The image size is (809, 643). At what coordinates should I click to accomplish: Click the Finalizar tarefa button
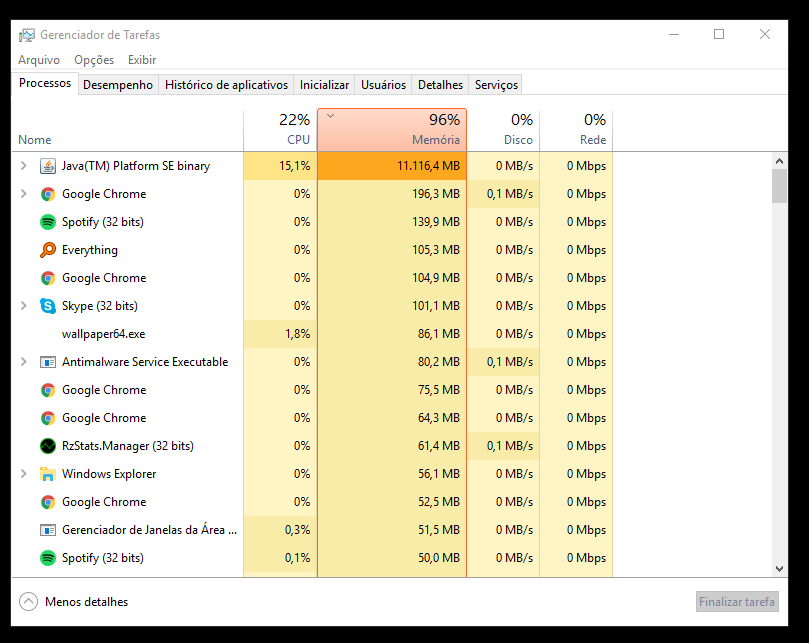click(x=737, y=602)
